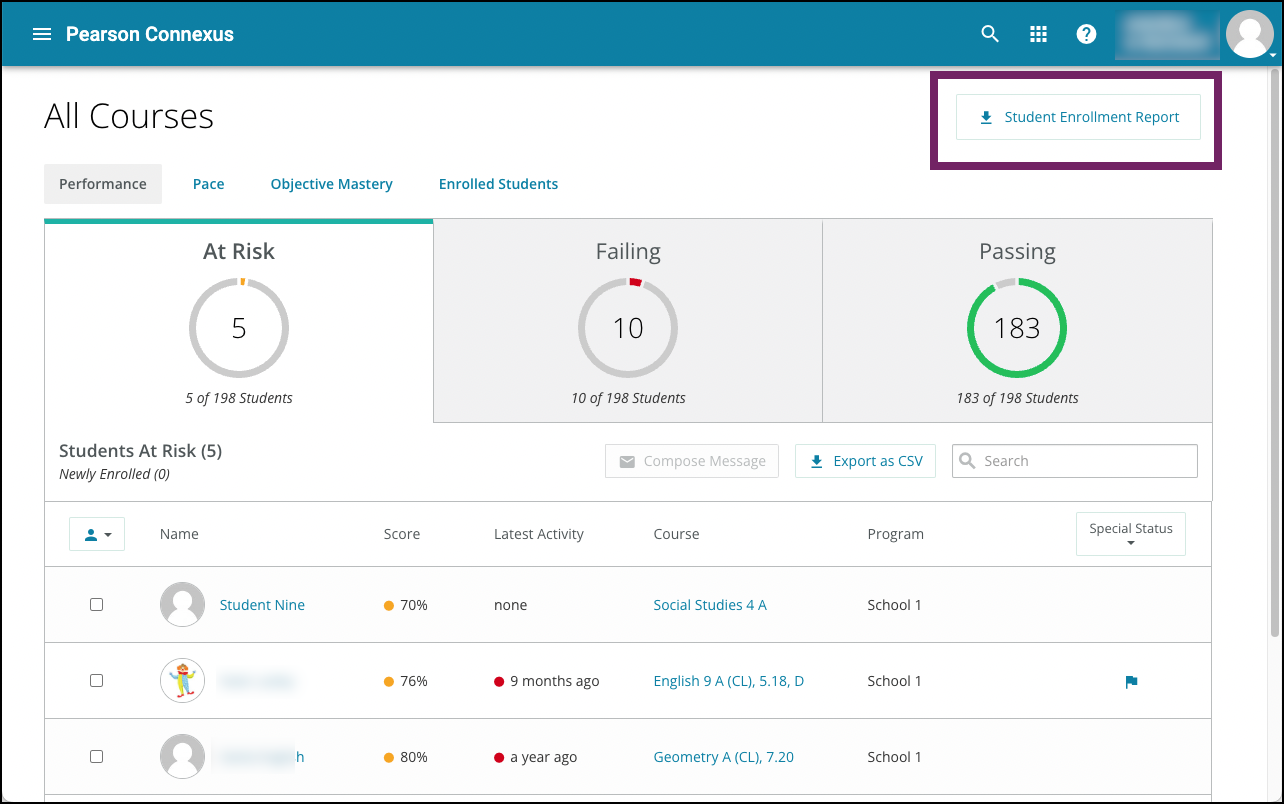The height and width of the screenshot is (804, 1284).
Task: Open the hamburger navigation menu
Action: [41, 34]
